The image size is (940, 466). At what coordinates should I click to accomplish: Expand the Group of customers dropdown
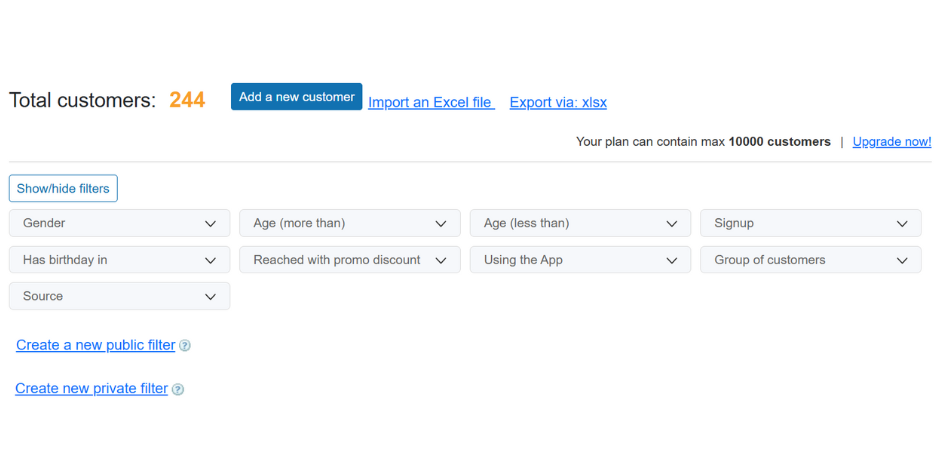coord(810,260)
